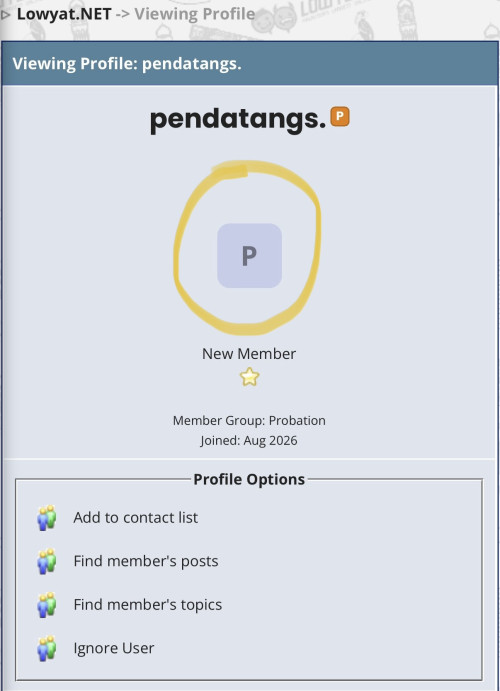Click the people icon beside Add to contact list
The image size is (500, 691).
47,518
